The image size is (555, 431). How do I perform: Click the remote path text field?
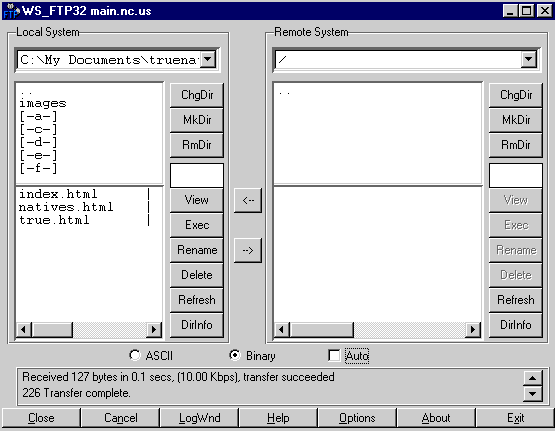398,60
